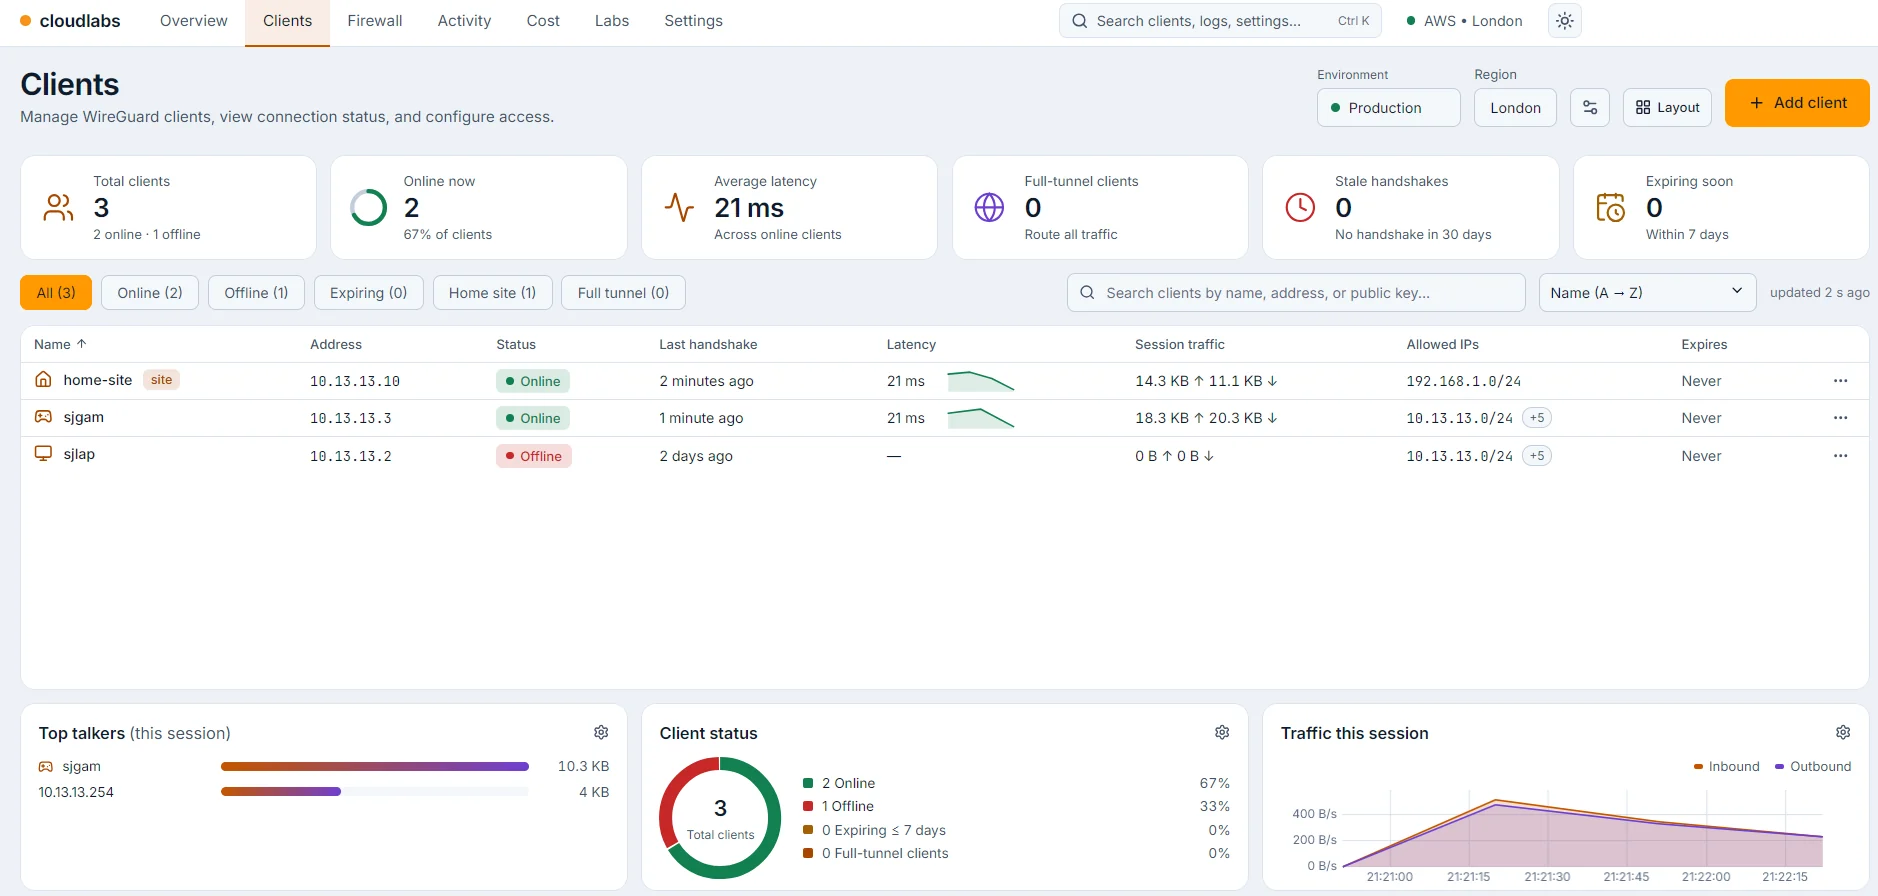Screen dimensions: 1878x896
Task: Expand +5 allowed IPs for sjgam
Action: [1537, 418]
